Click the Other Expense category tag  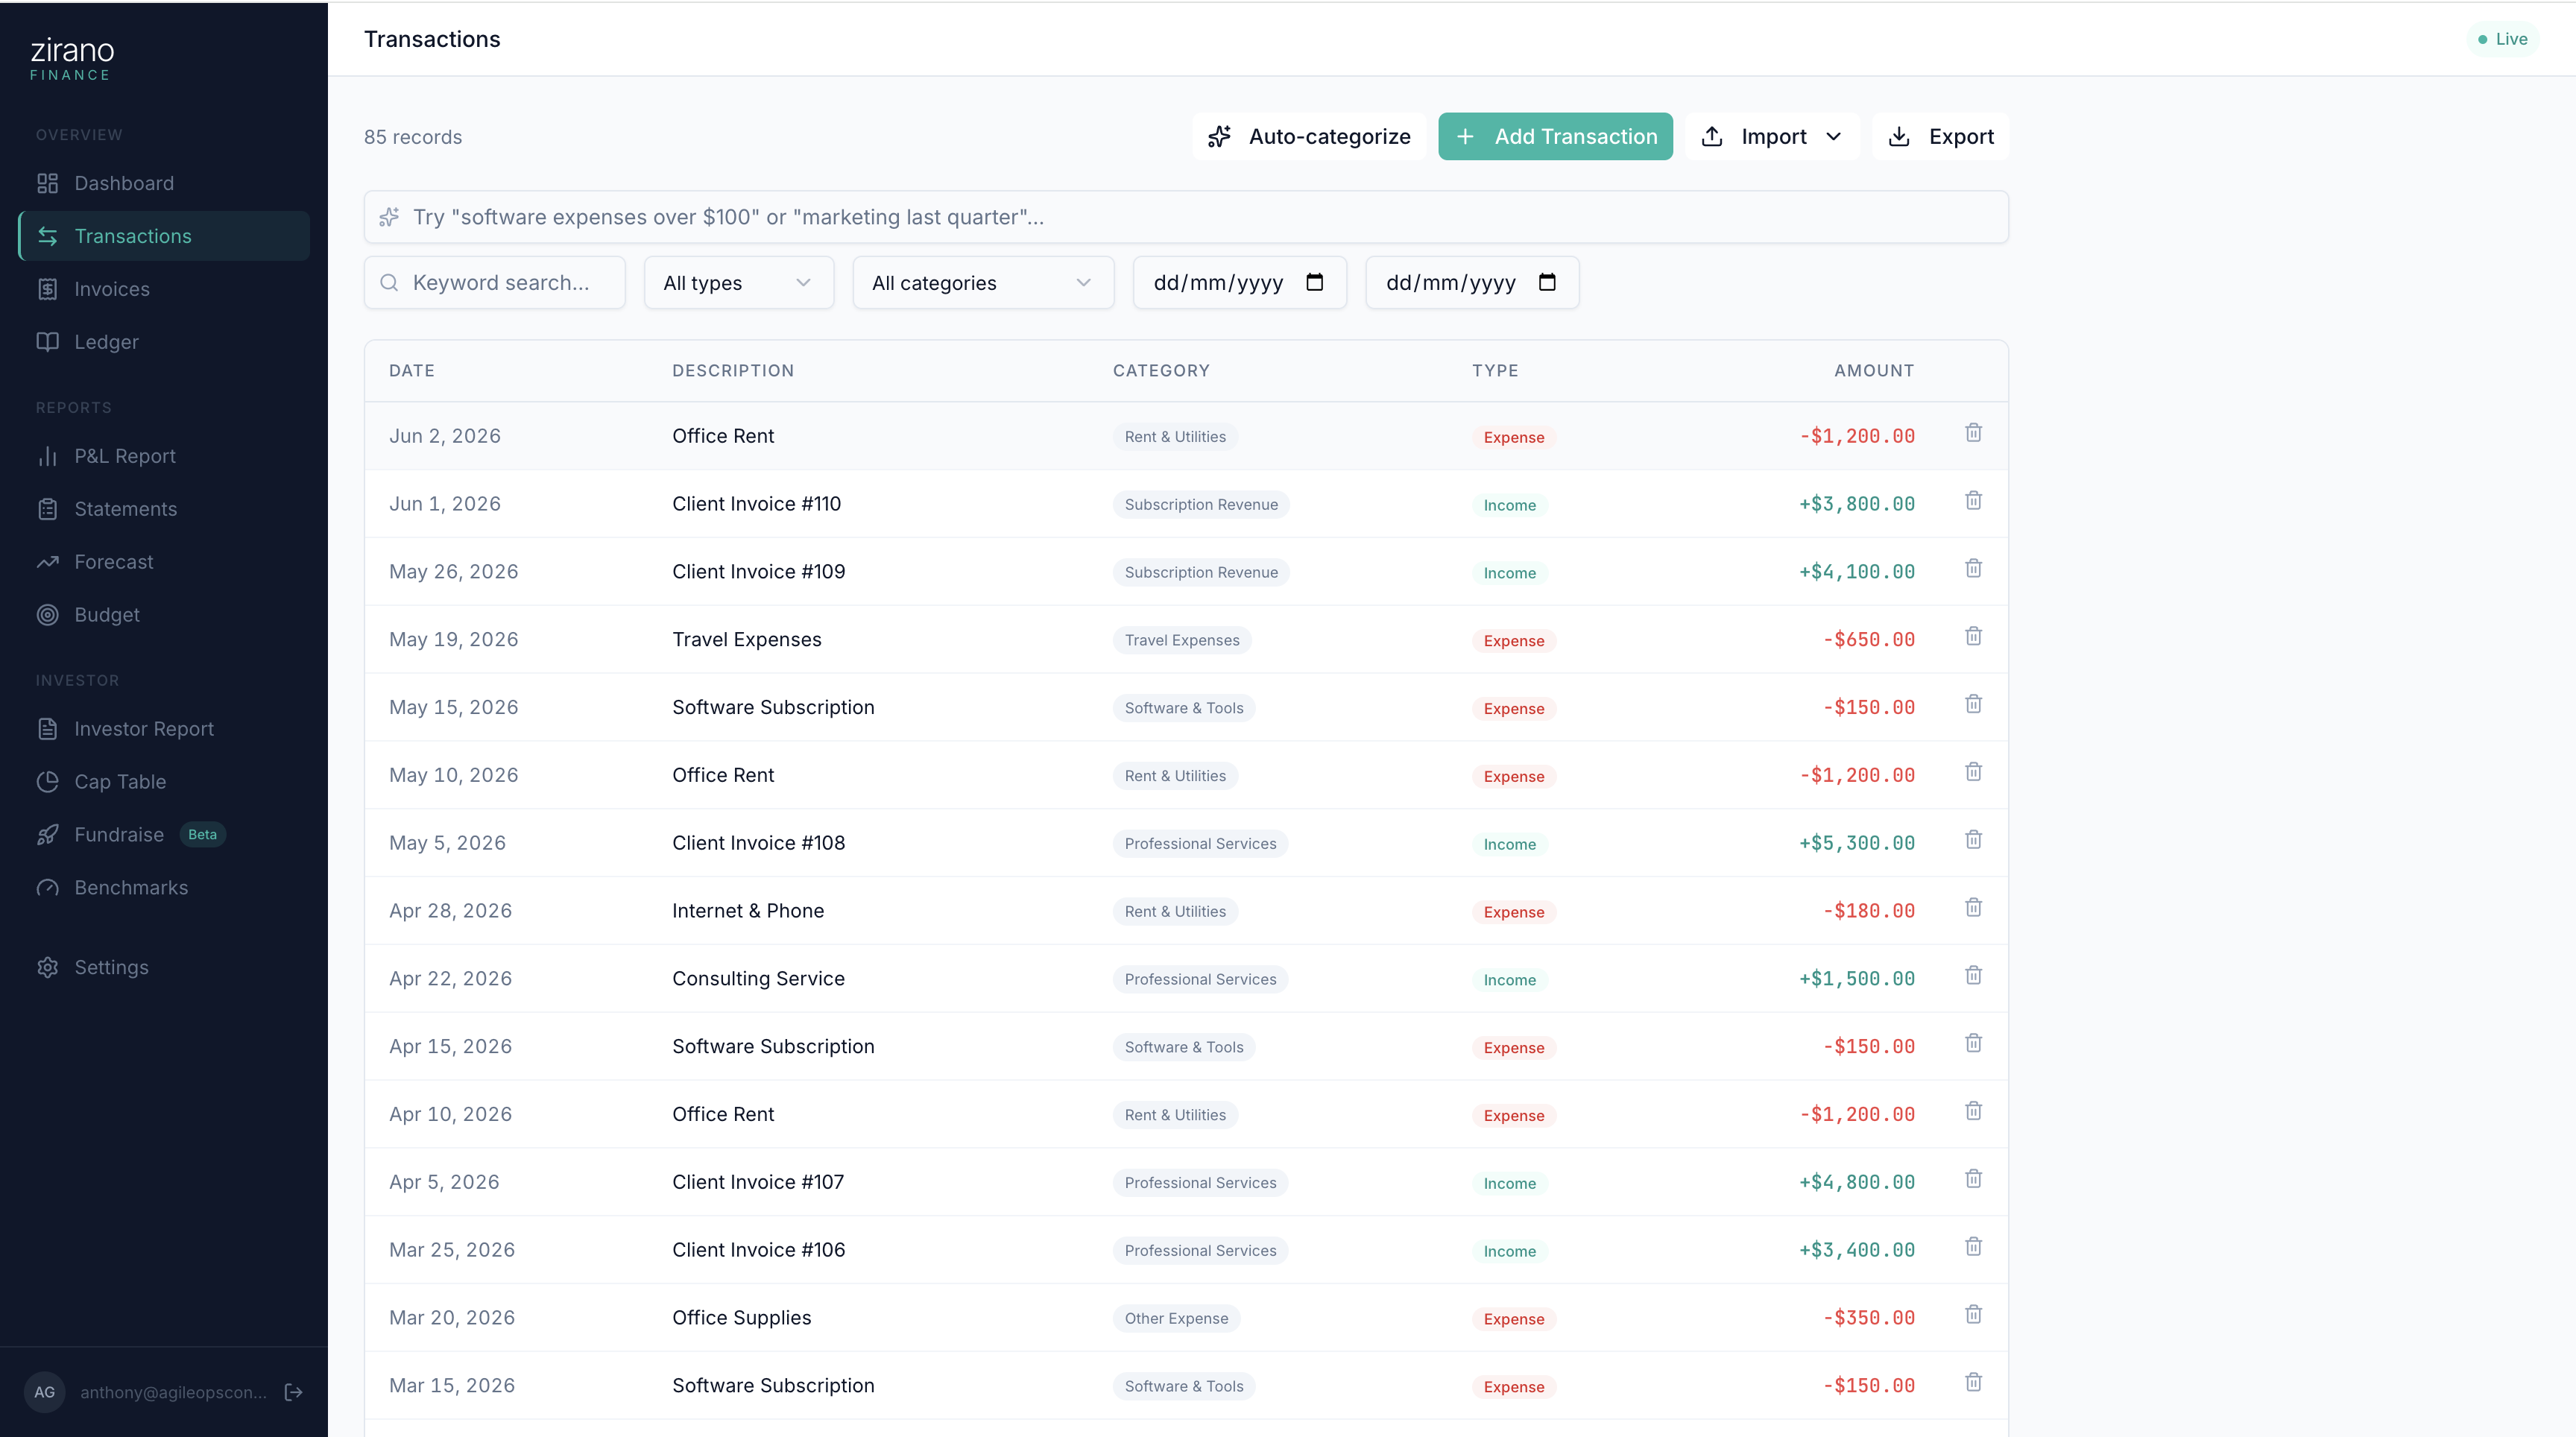[x=1176, y=1318]
